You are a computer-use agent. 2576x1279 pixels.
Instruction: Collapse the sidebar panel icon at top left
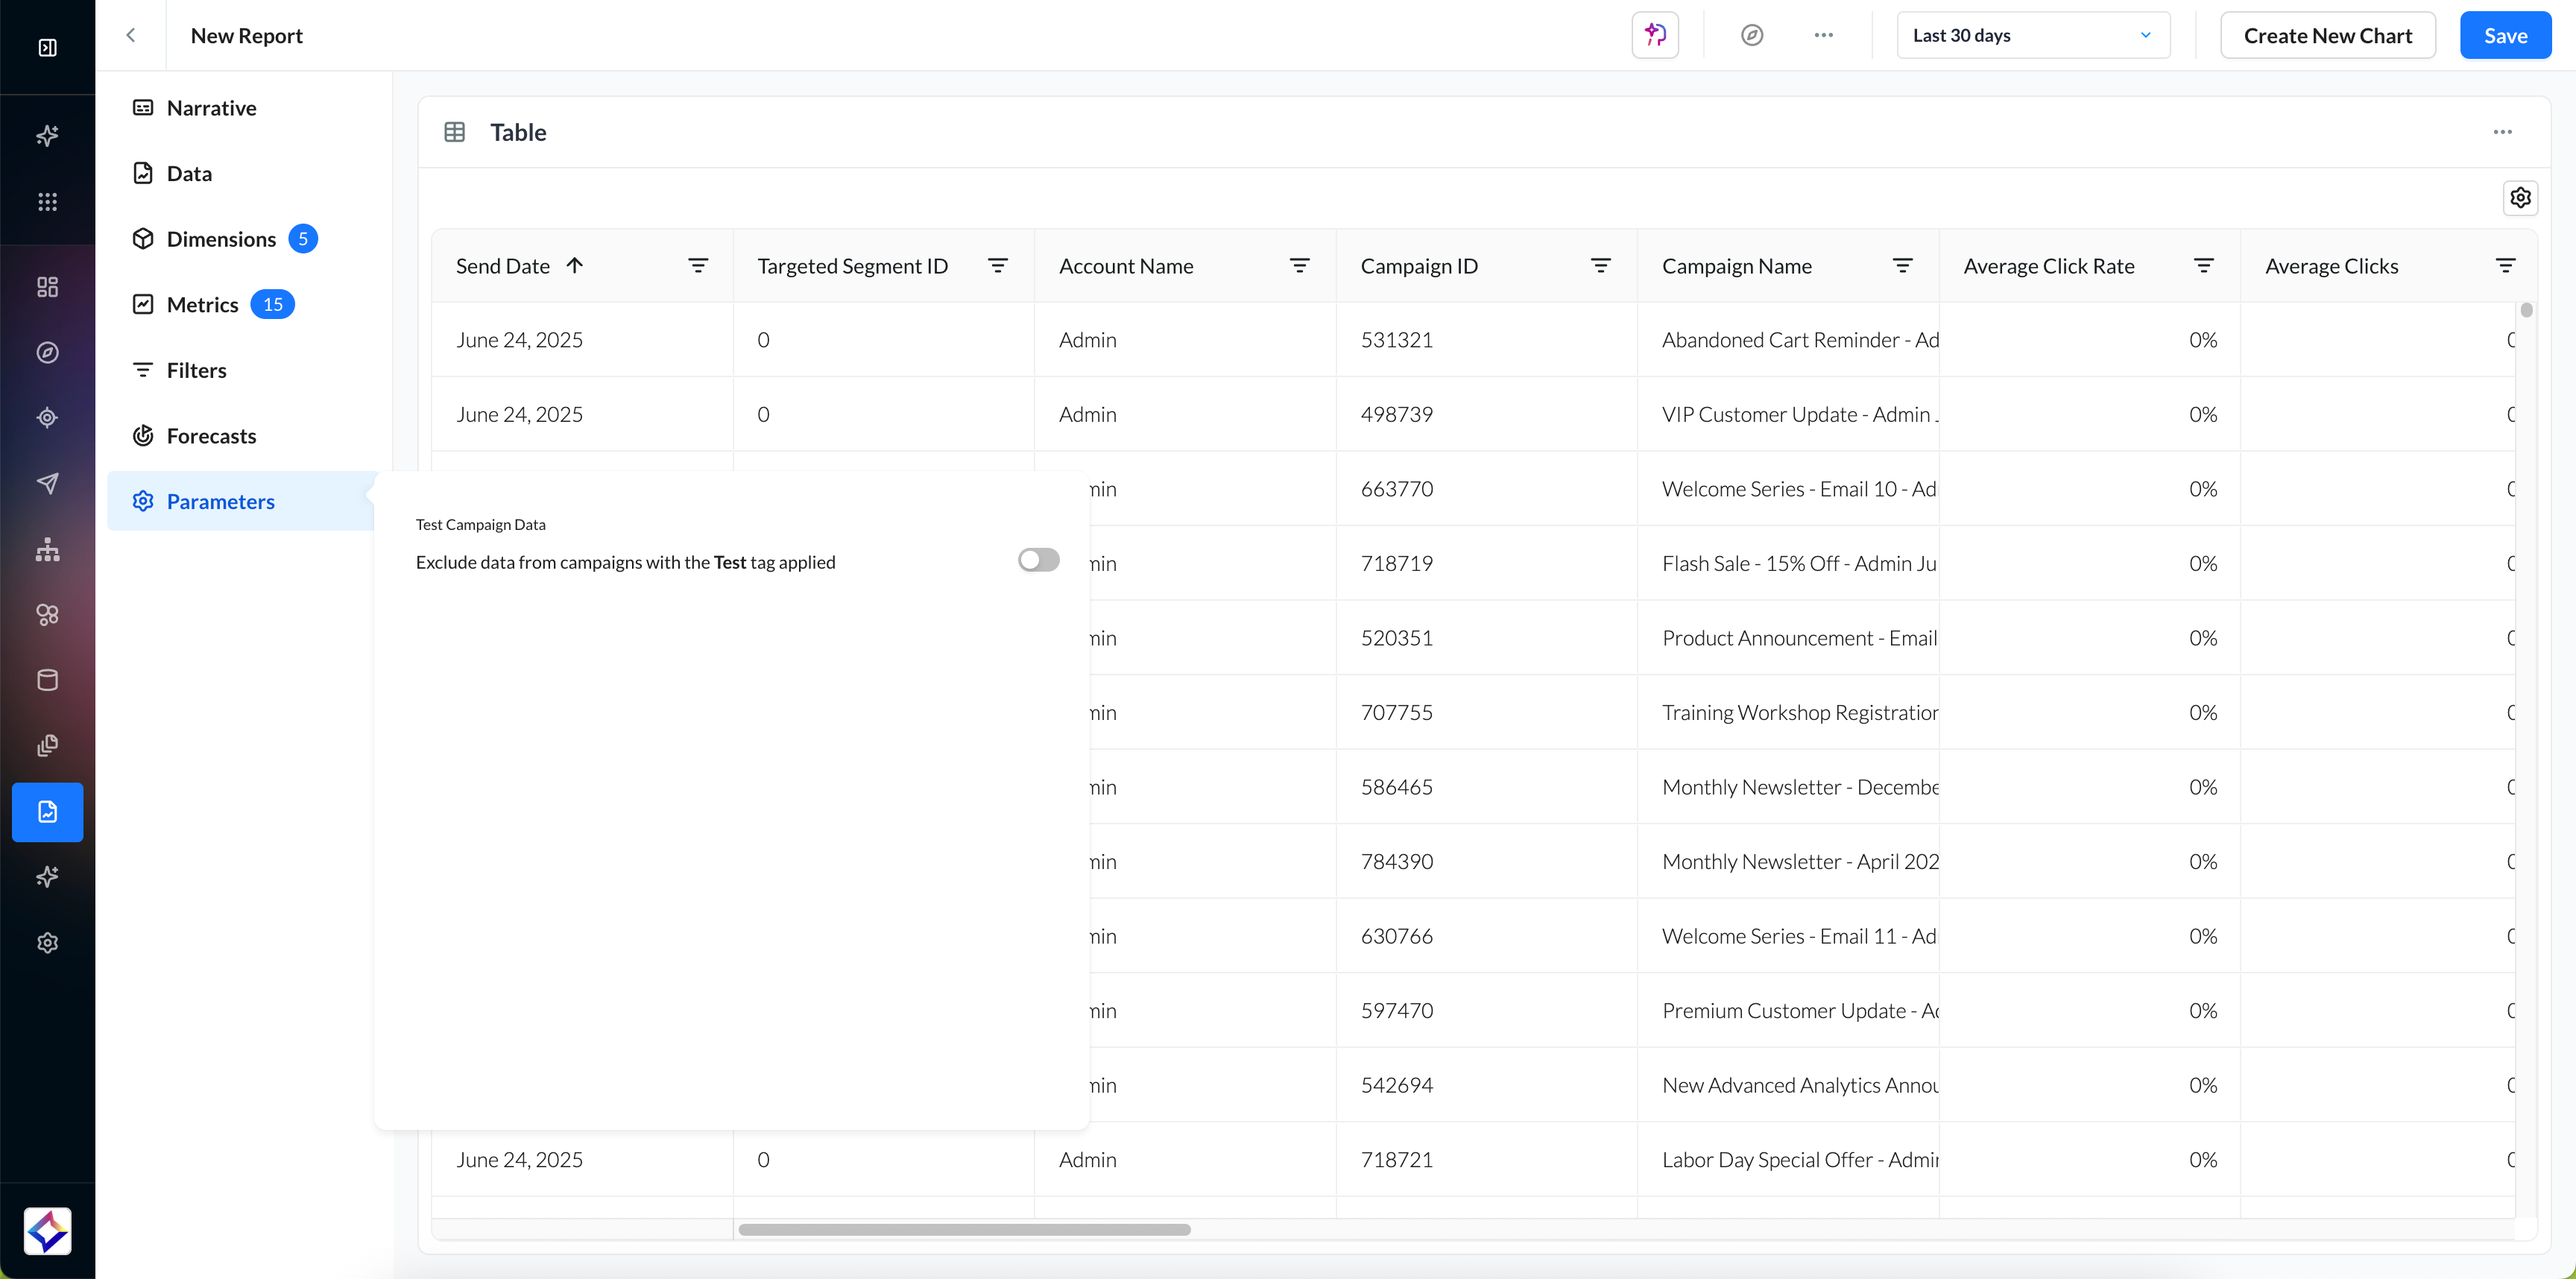pyautogui.click(x=47, y=47)
